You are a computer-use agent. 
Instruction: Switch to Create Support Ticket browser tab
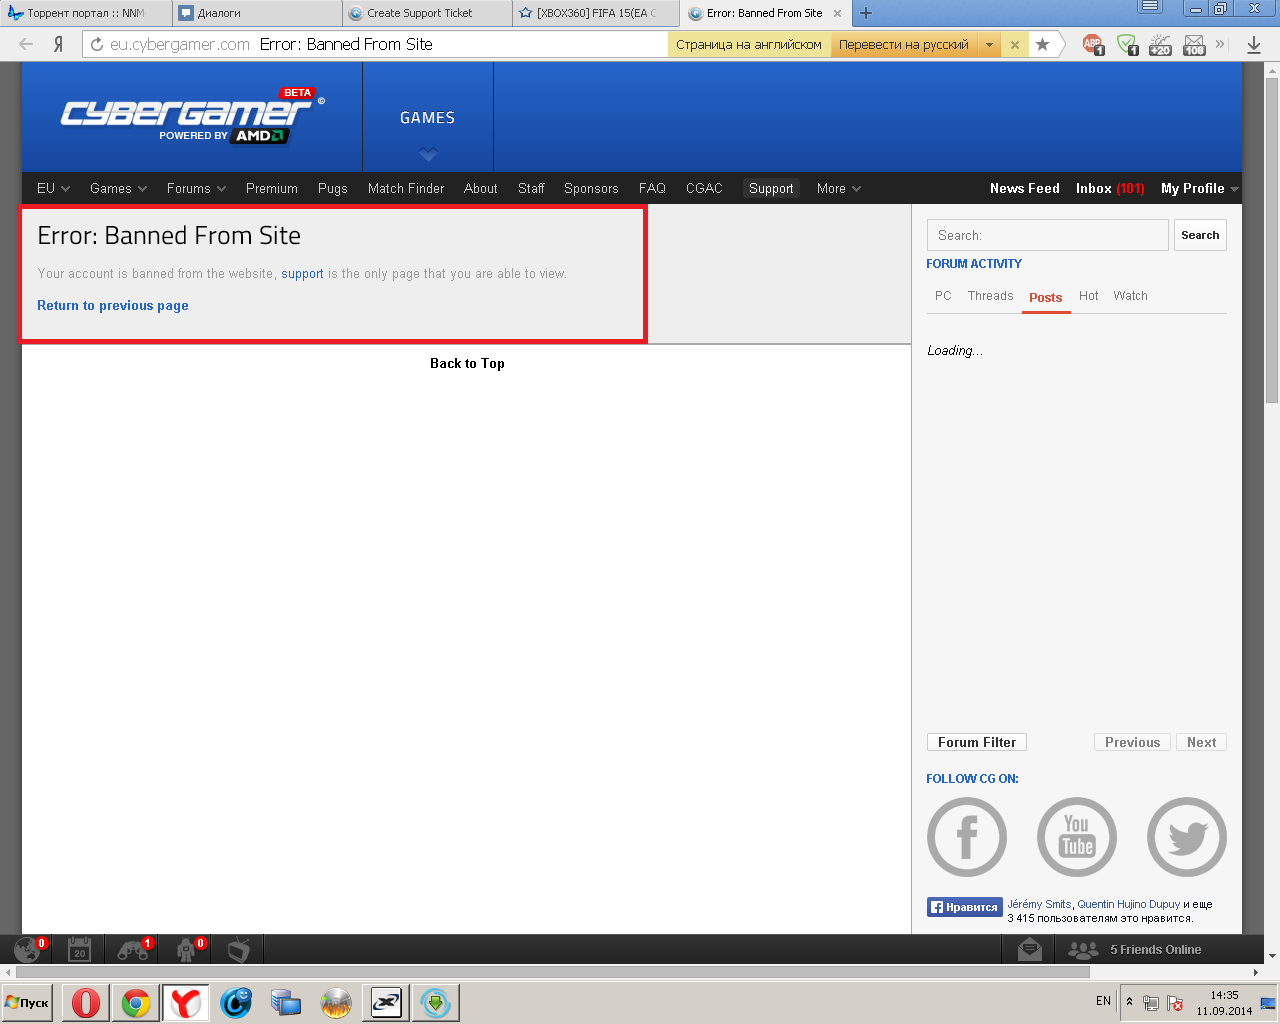click(426, 13)
